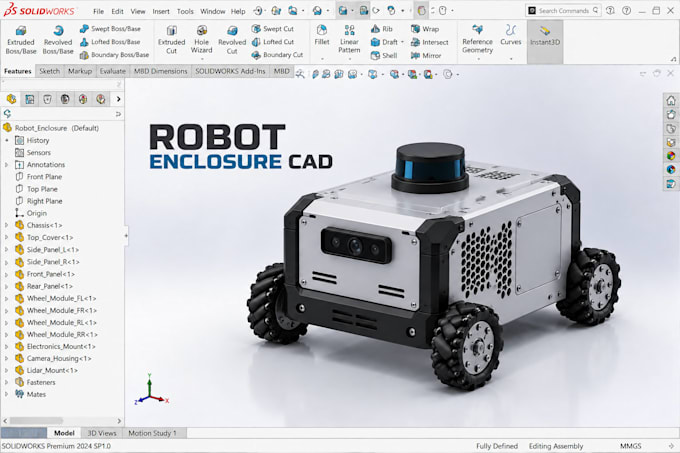680x453 pixels.
Task: Expand the Annotations node
Action: 7,165
